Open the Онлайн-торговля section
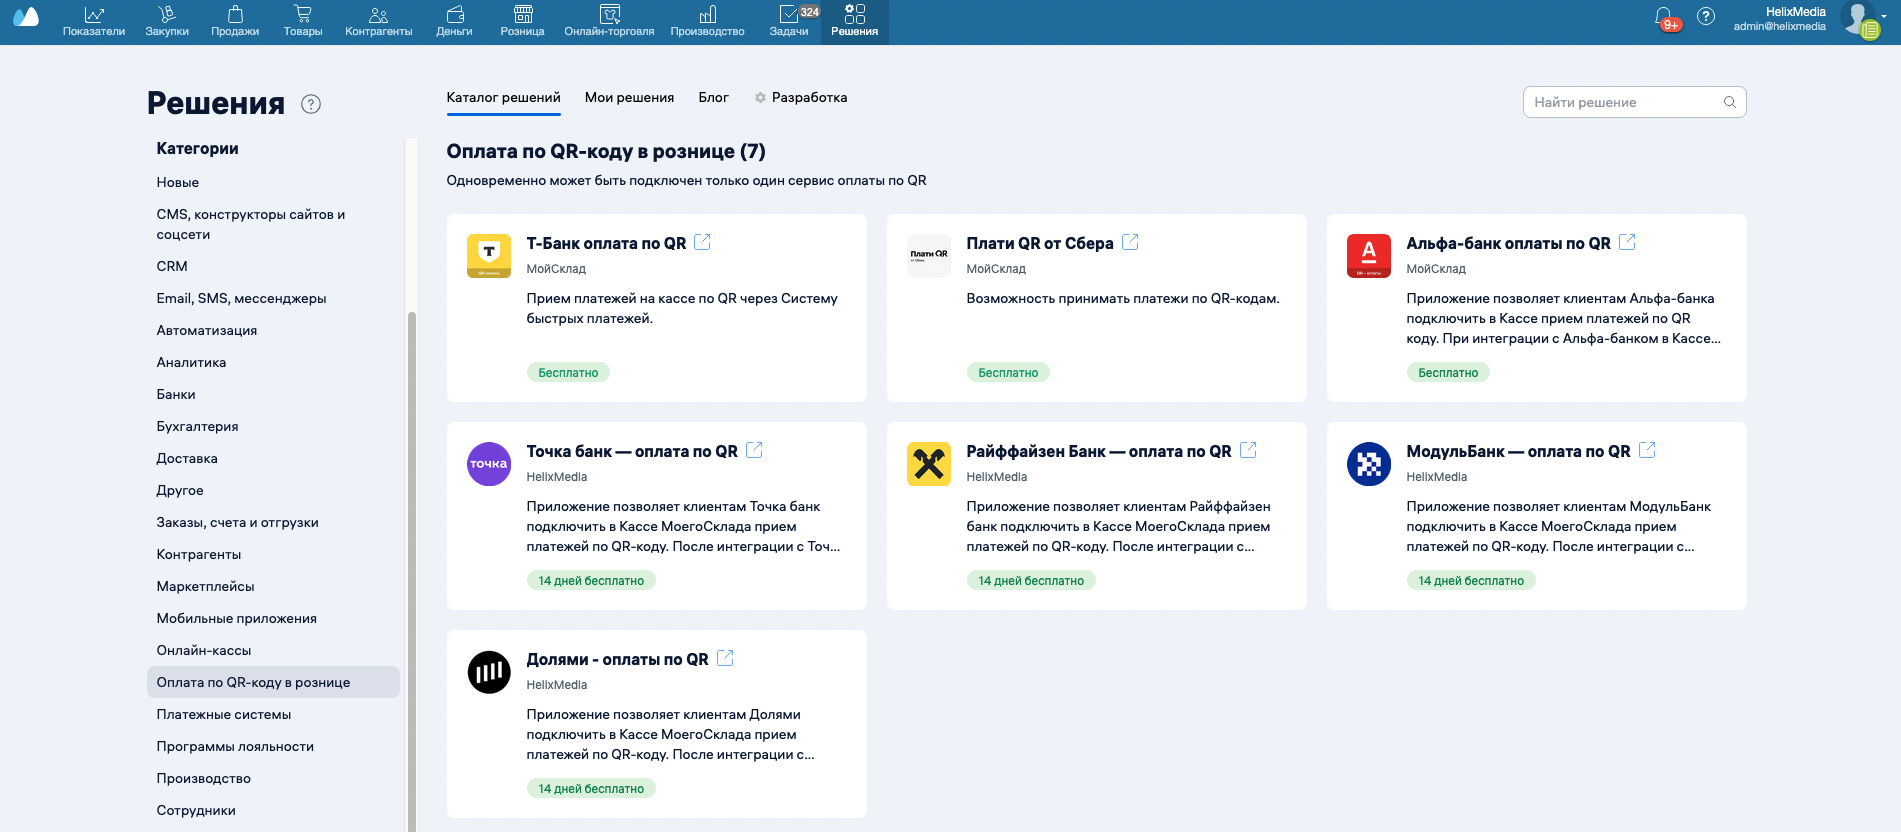The height and width of the screenshot is (832, 1901). tap(609, 21)
